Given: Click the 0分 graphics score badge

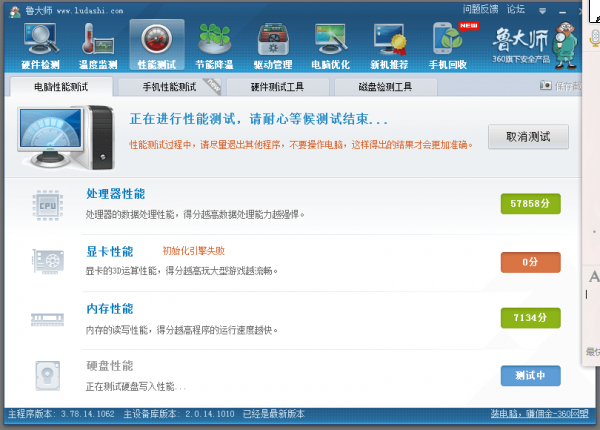Looking at the screenshot, I should pyautogui.click(x=530, y=262).
